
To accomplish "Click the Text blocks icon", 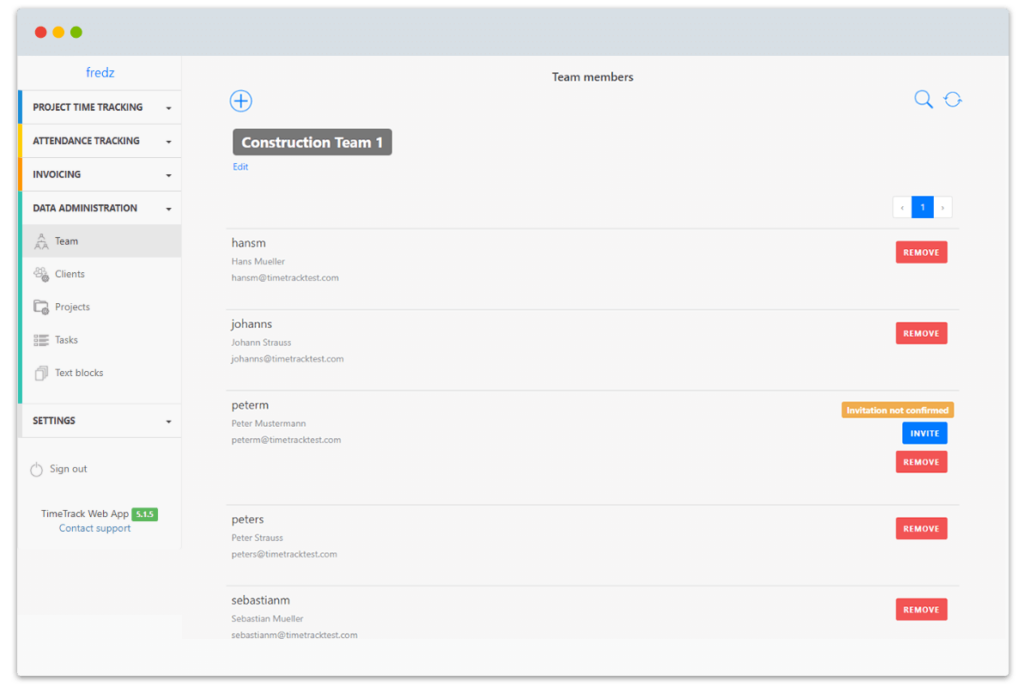I will 41,373.
